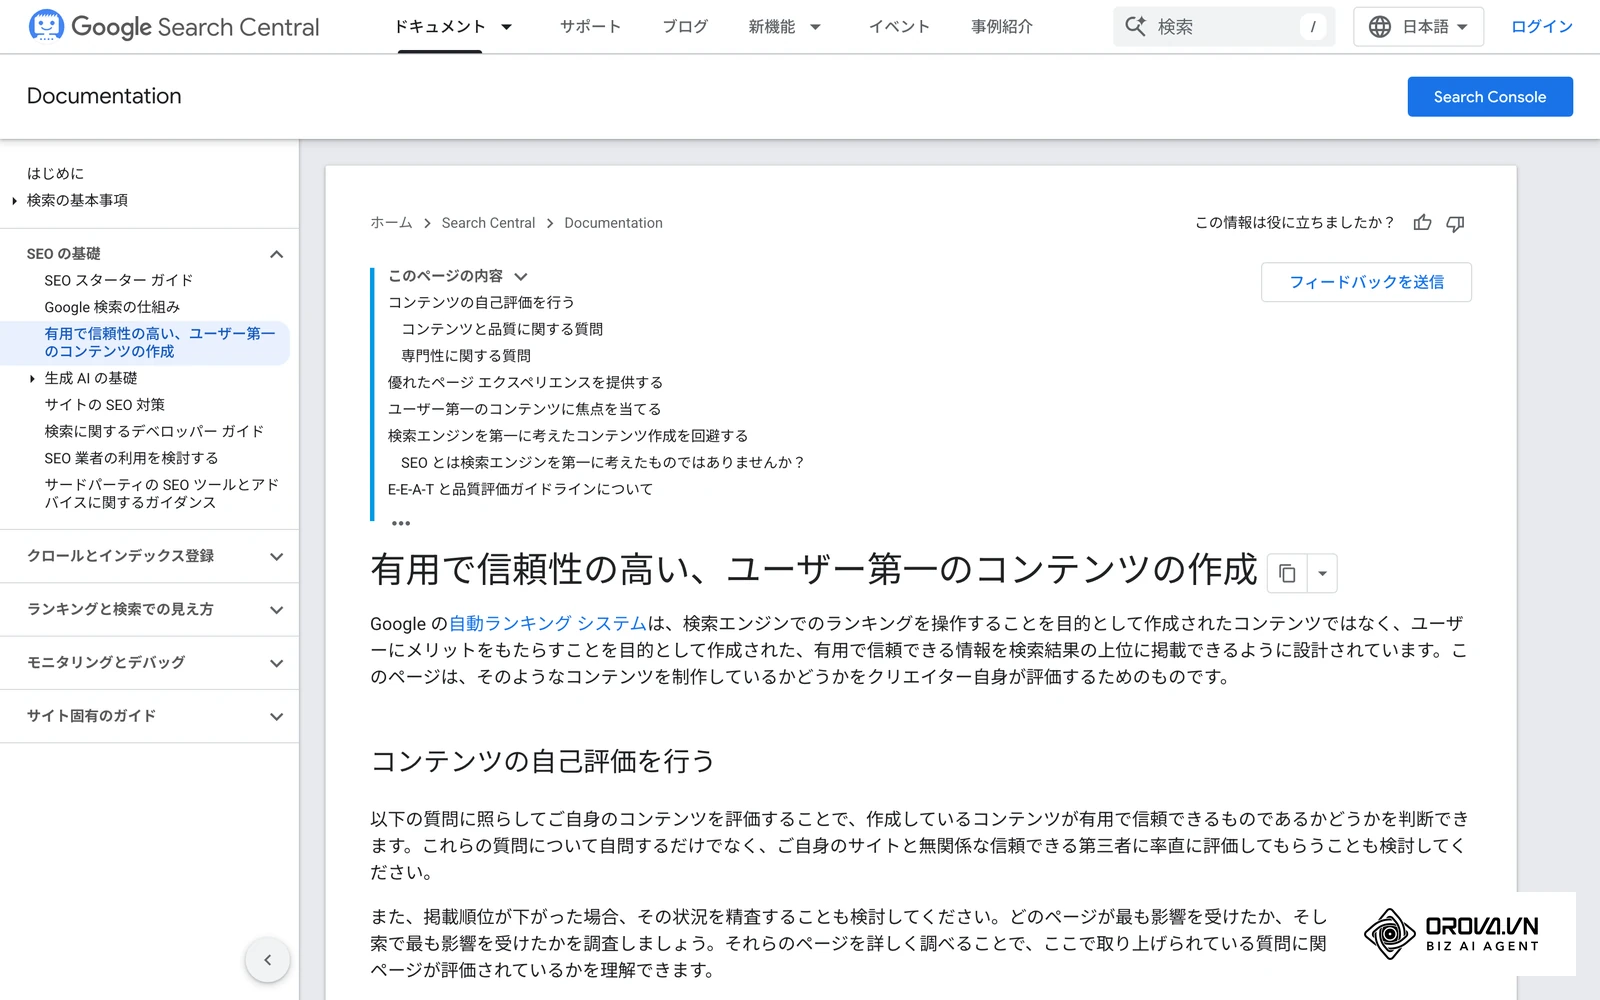Expand 検索の基本事項 tree item
Image resolution: width=1600 pixels, height=1000 pixels.
tap(14, 201)
